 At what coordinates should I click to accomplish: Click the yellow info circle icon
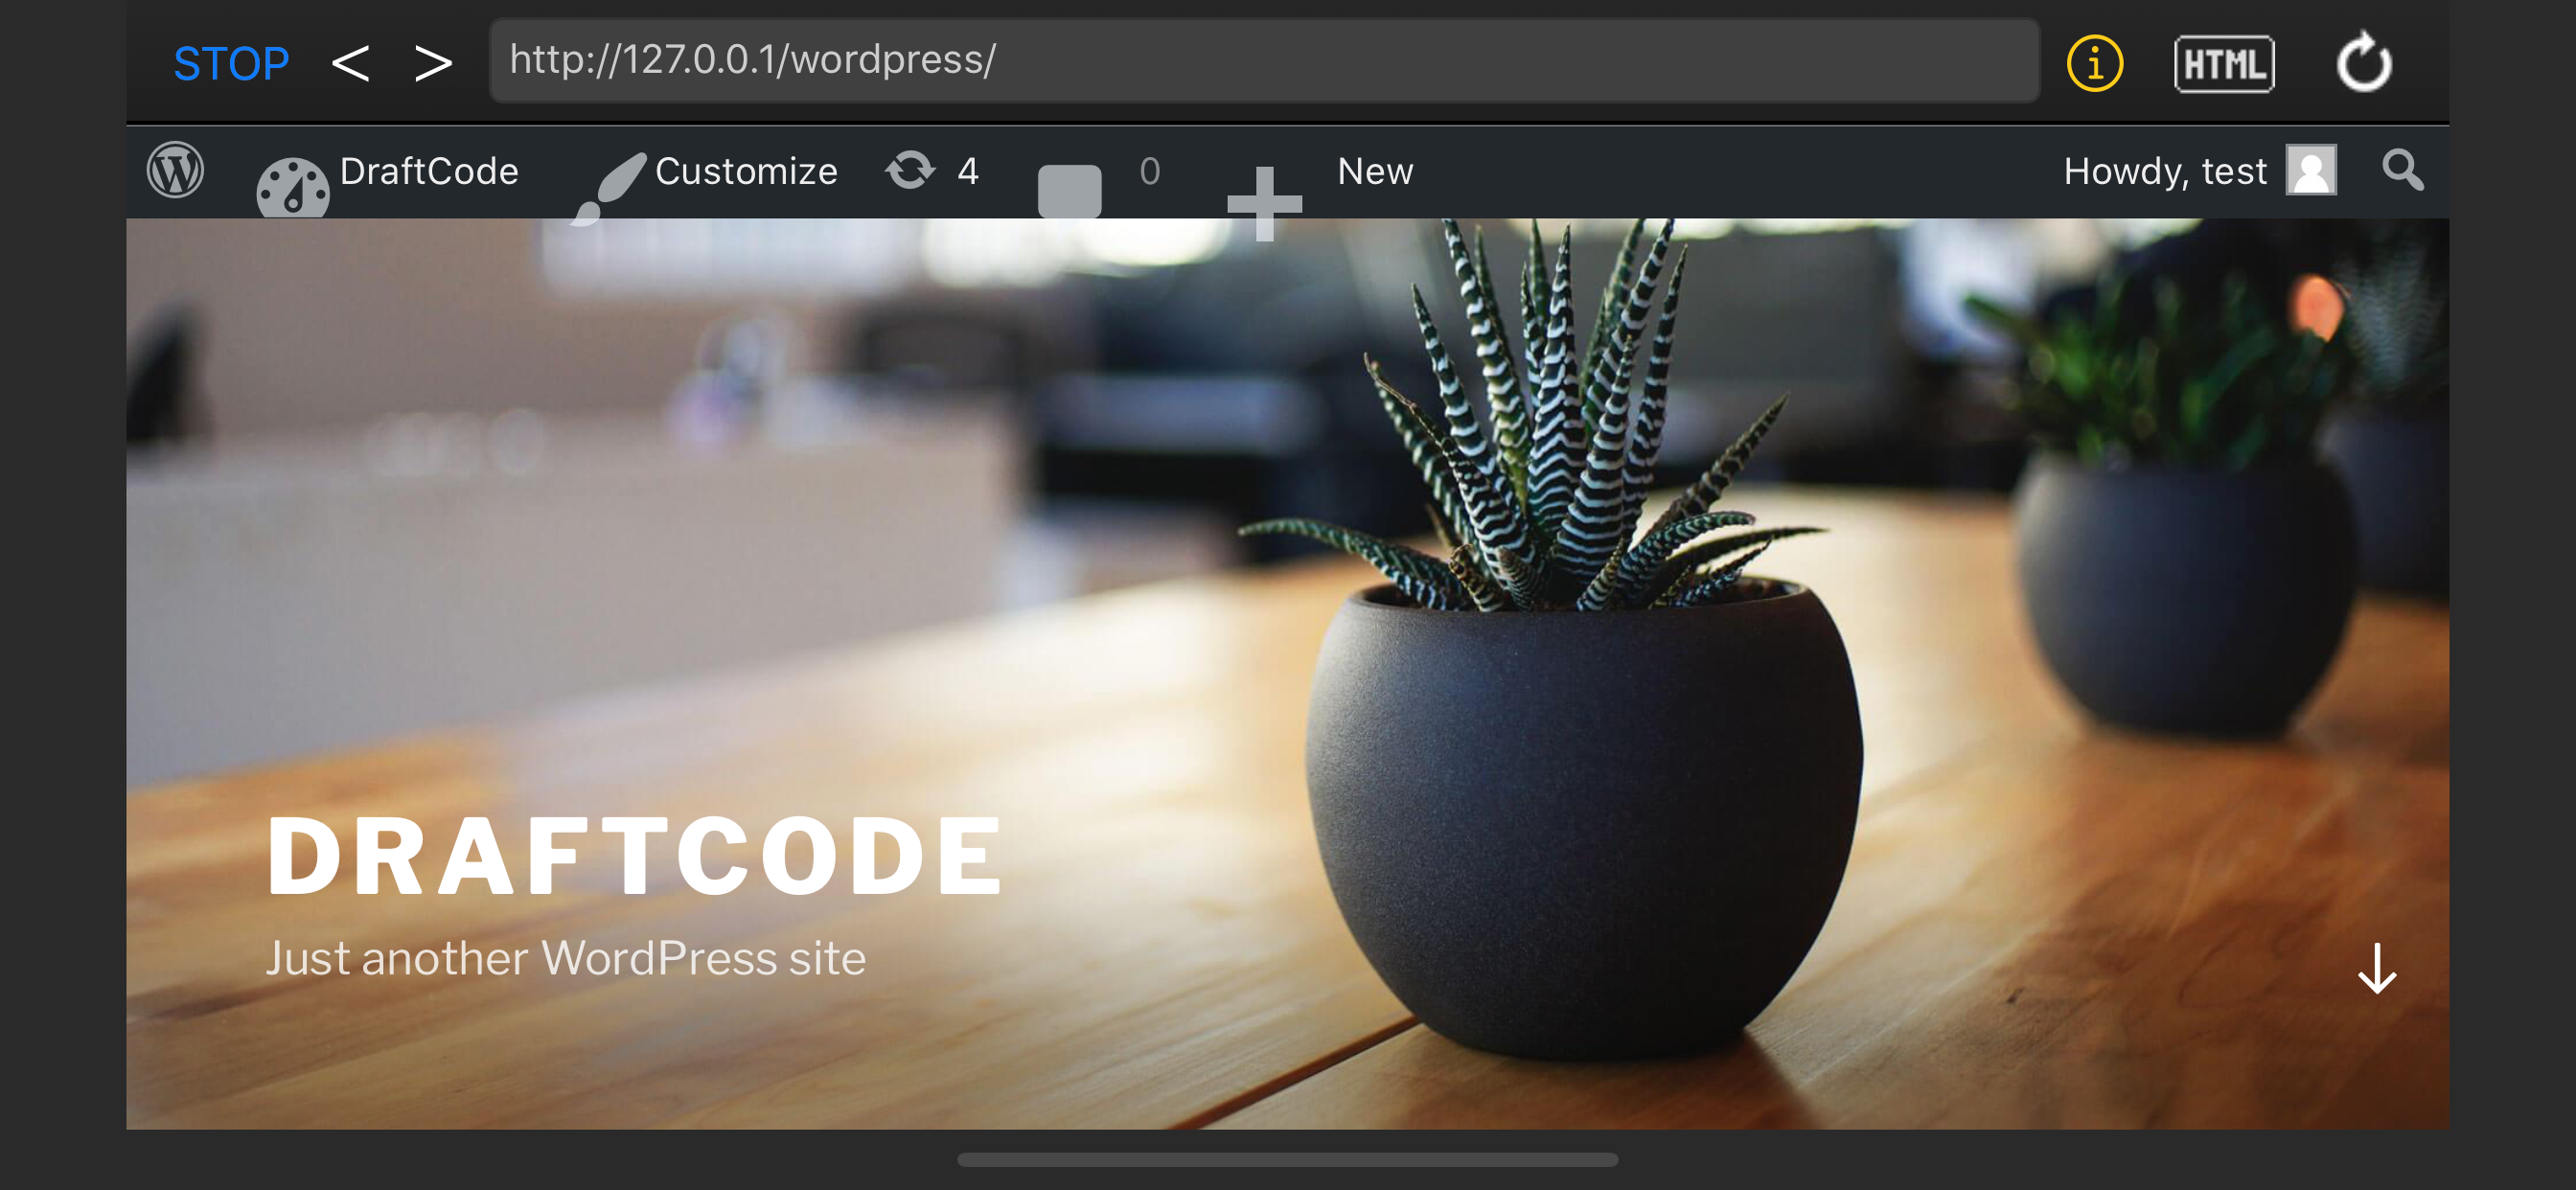2094,64
